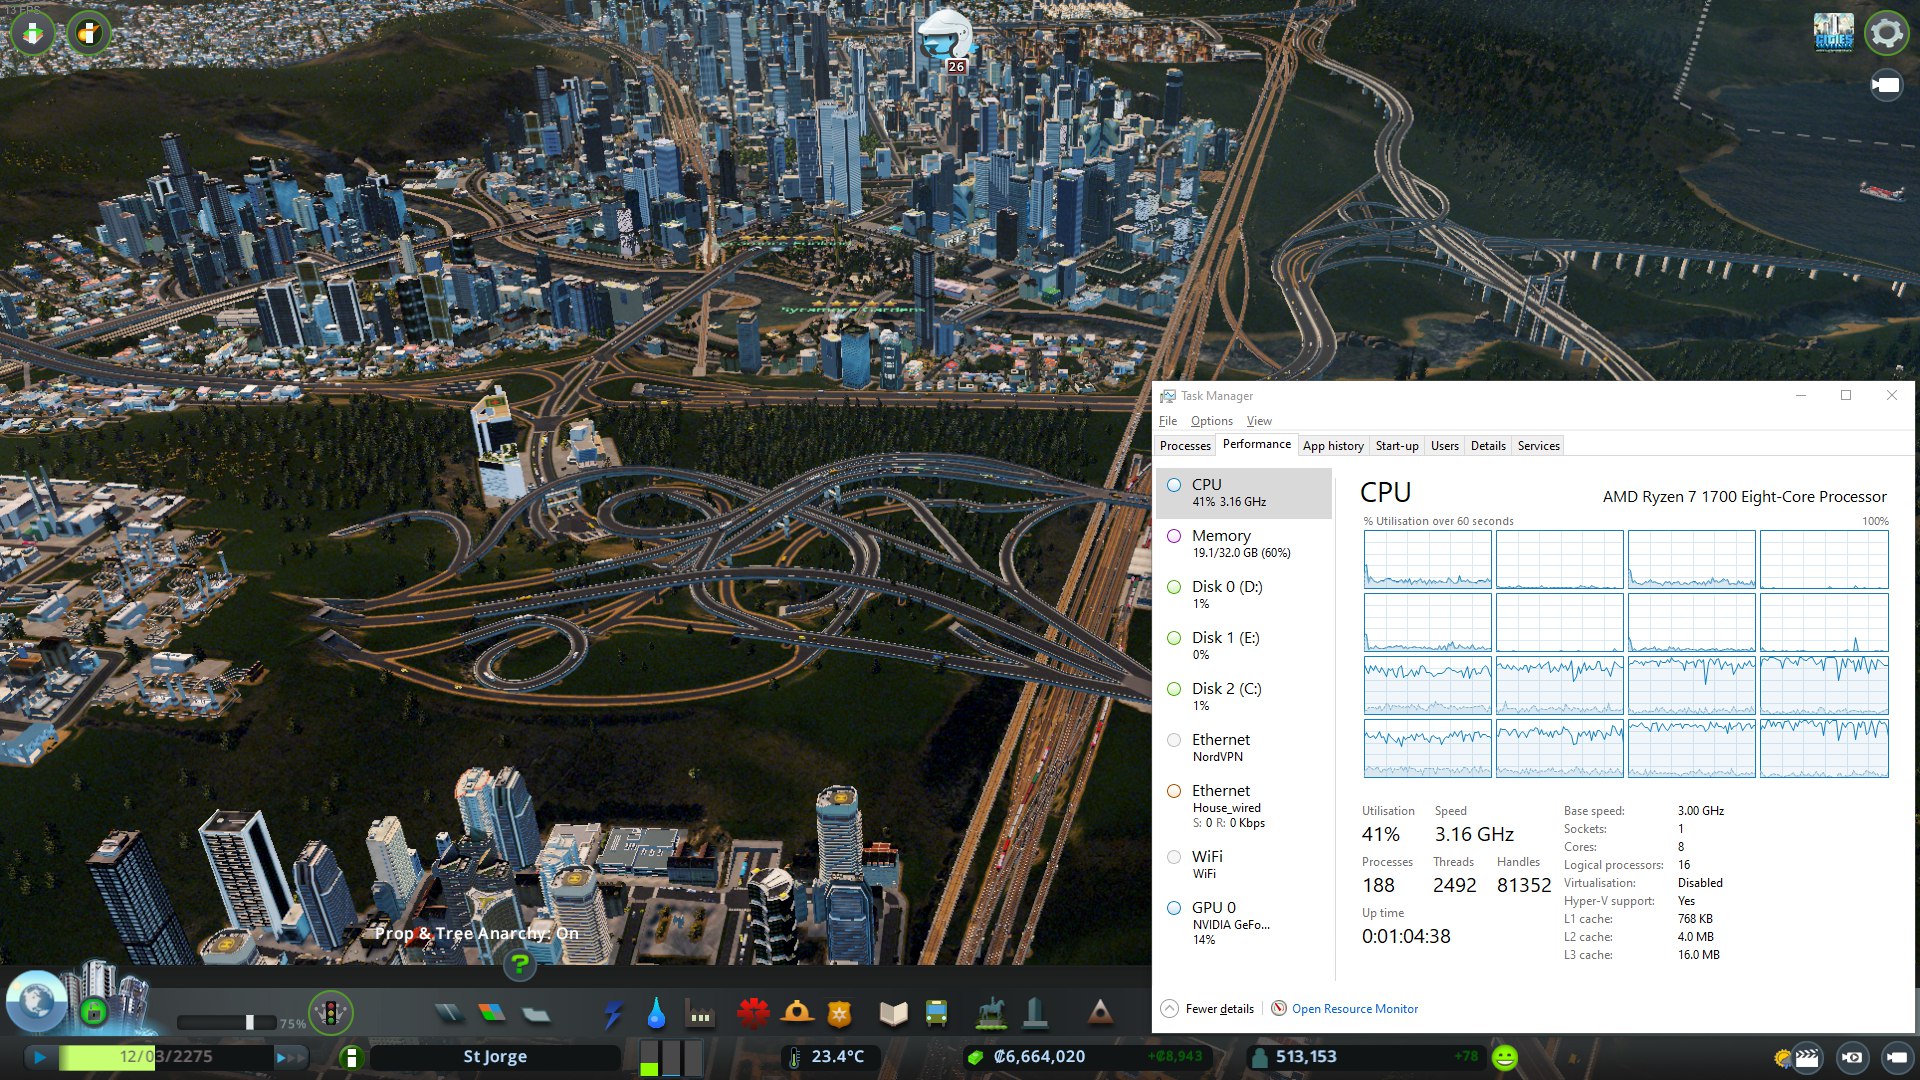Open the healthcare menu red asterisk
1920x1080 pixels.
click(x=753, y=1014)
